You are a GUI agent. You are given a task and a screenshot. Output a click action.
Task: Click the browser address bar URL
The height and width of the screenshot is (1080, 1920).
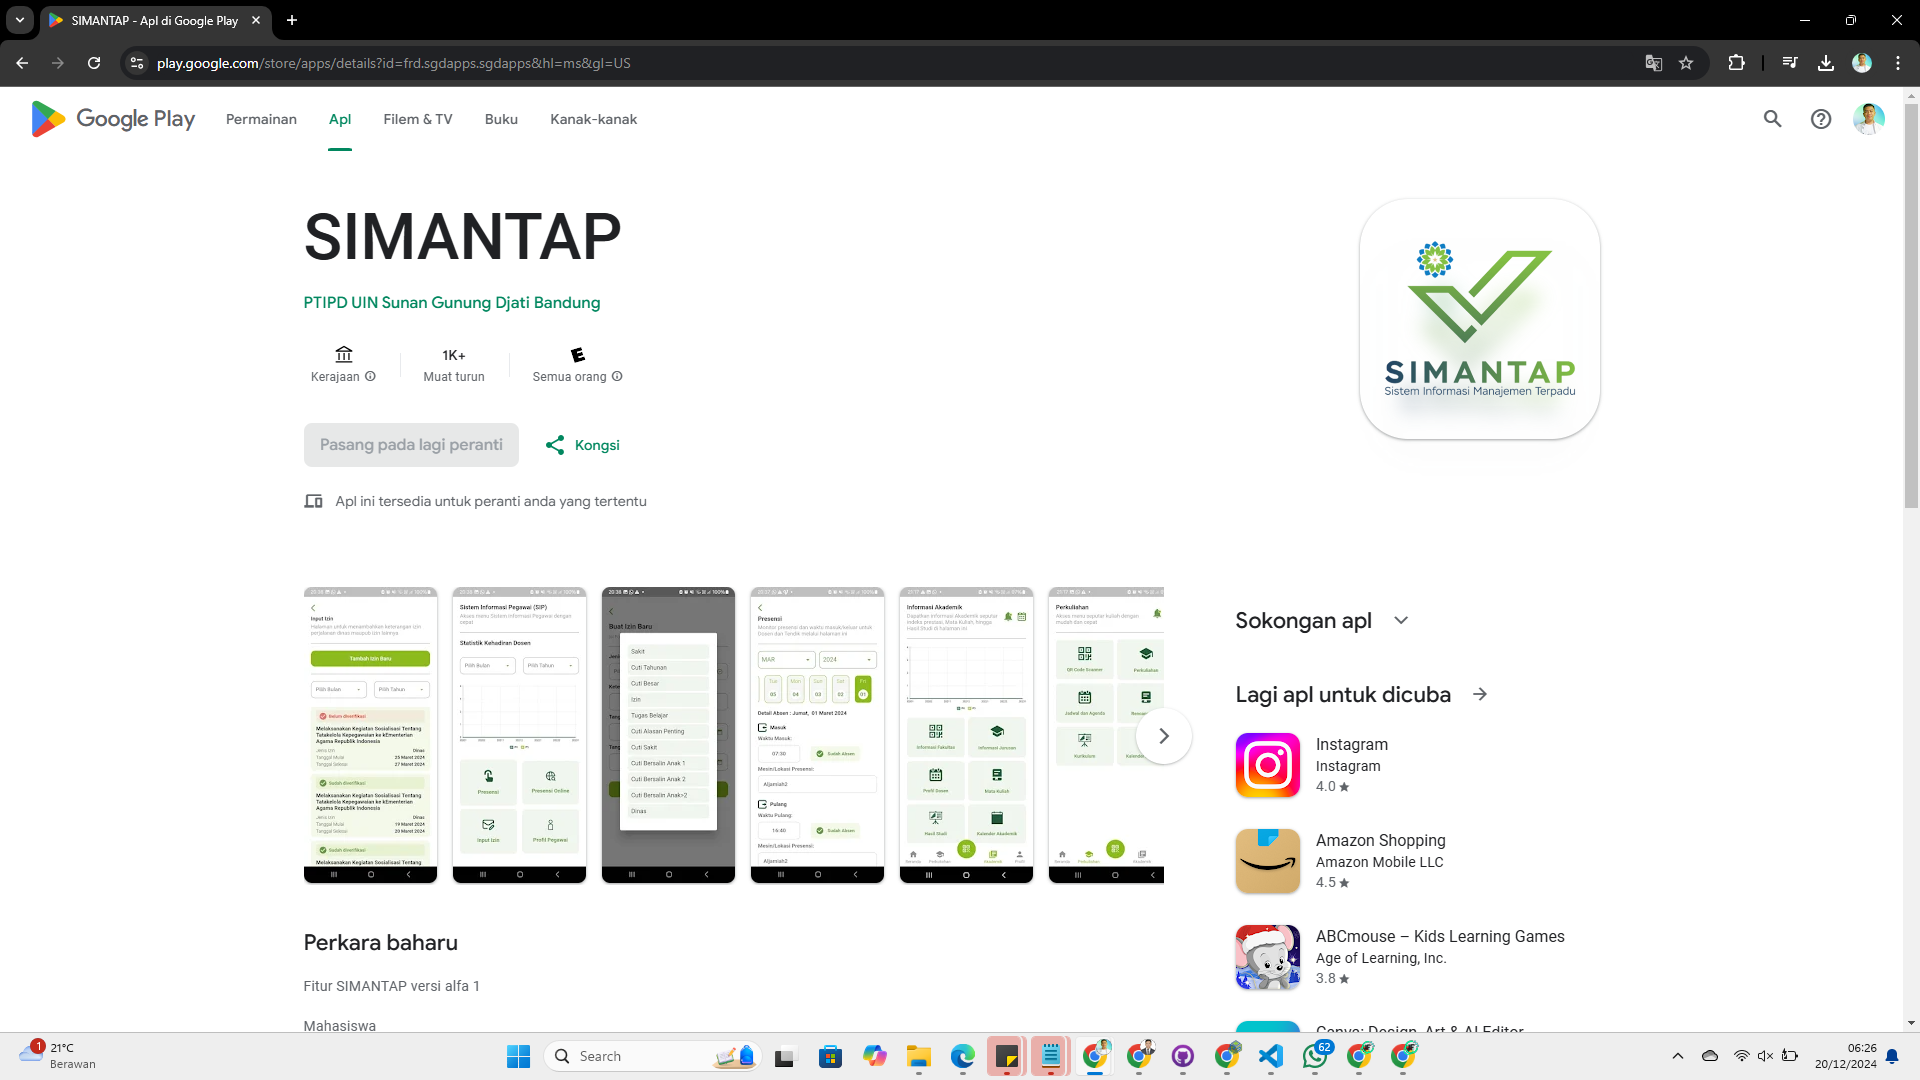click(393, 63)
